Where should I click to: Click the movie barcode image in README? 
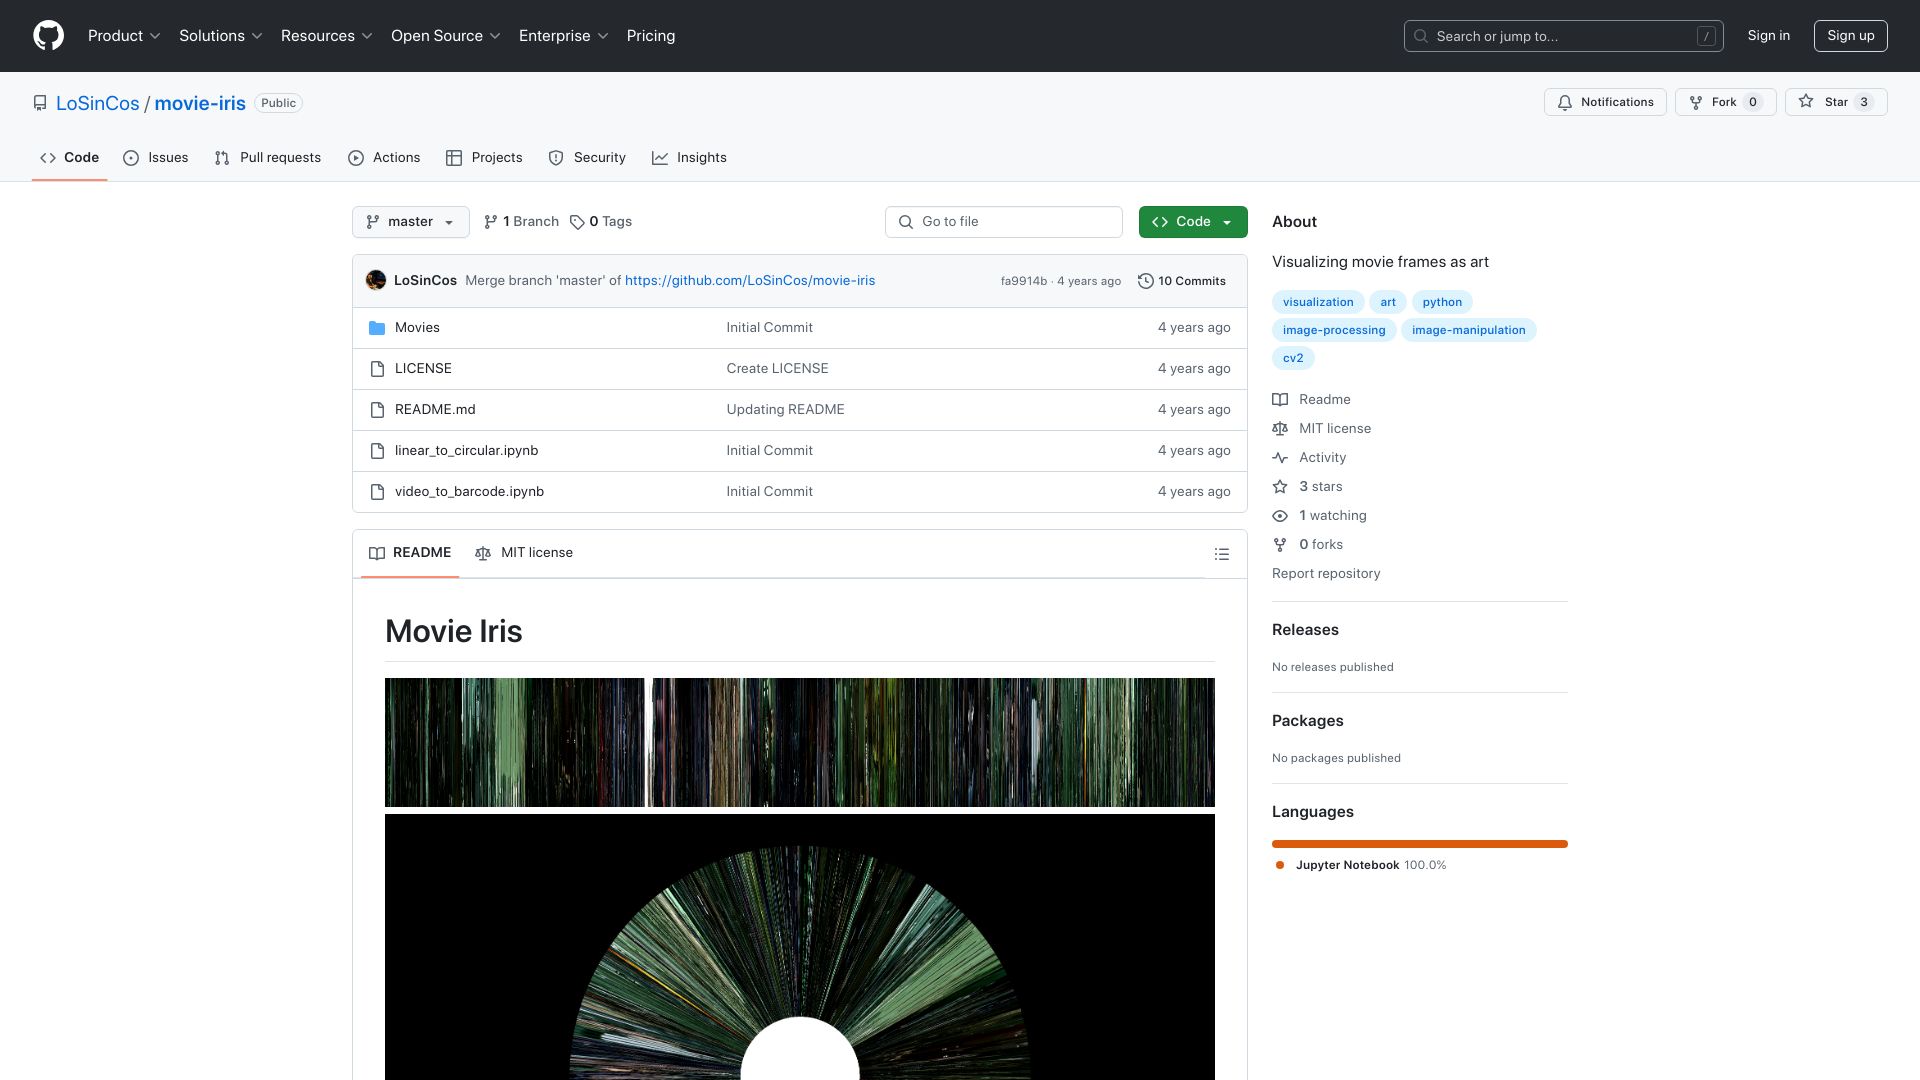click(800, 743)
